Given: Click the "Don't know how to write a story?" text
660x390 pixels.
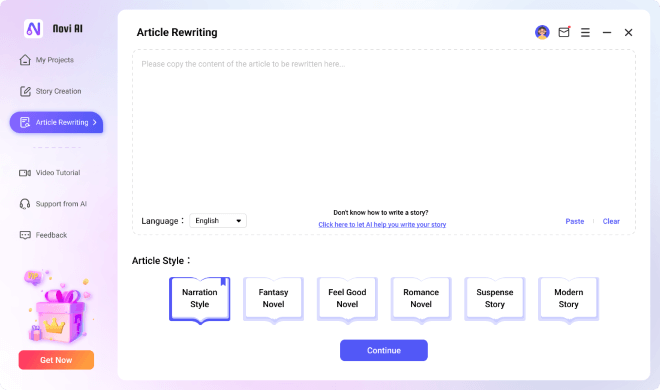Looking at the screenshot, I should point(381,213).
